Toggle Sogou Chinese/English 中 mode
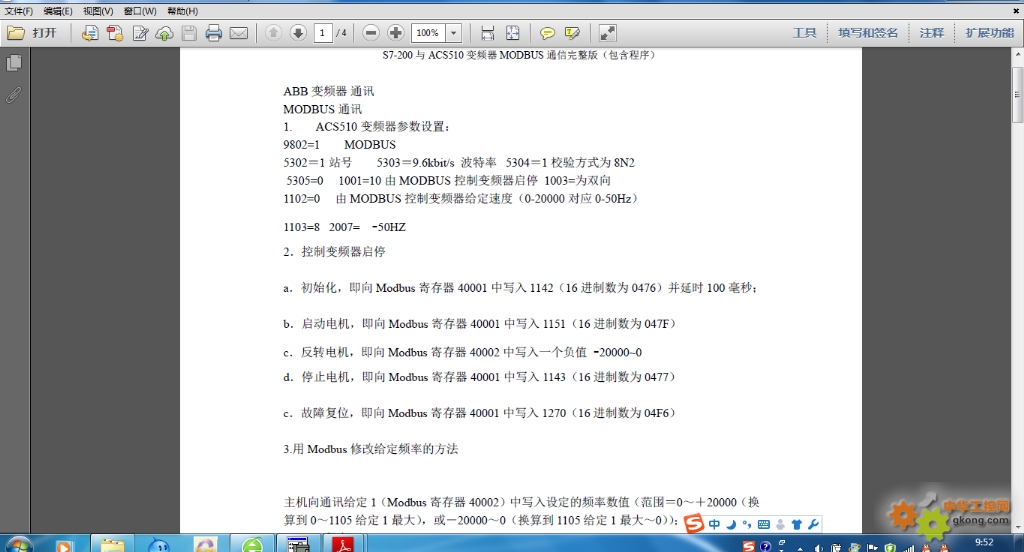Viewport: 1024px width, 552px height. pos(714,524)
